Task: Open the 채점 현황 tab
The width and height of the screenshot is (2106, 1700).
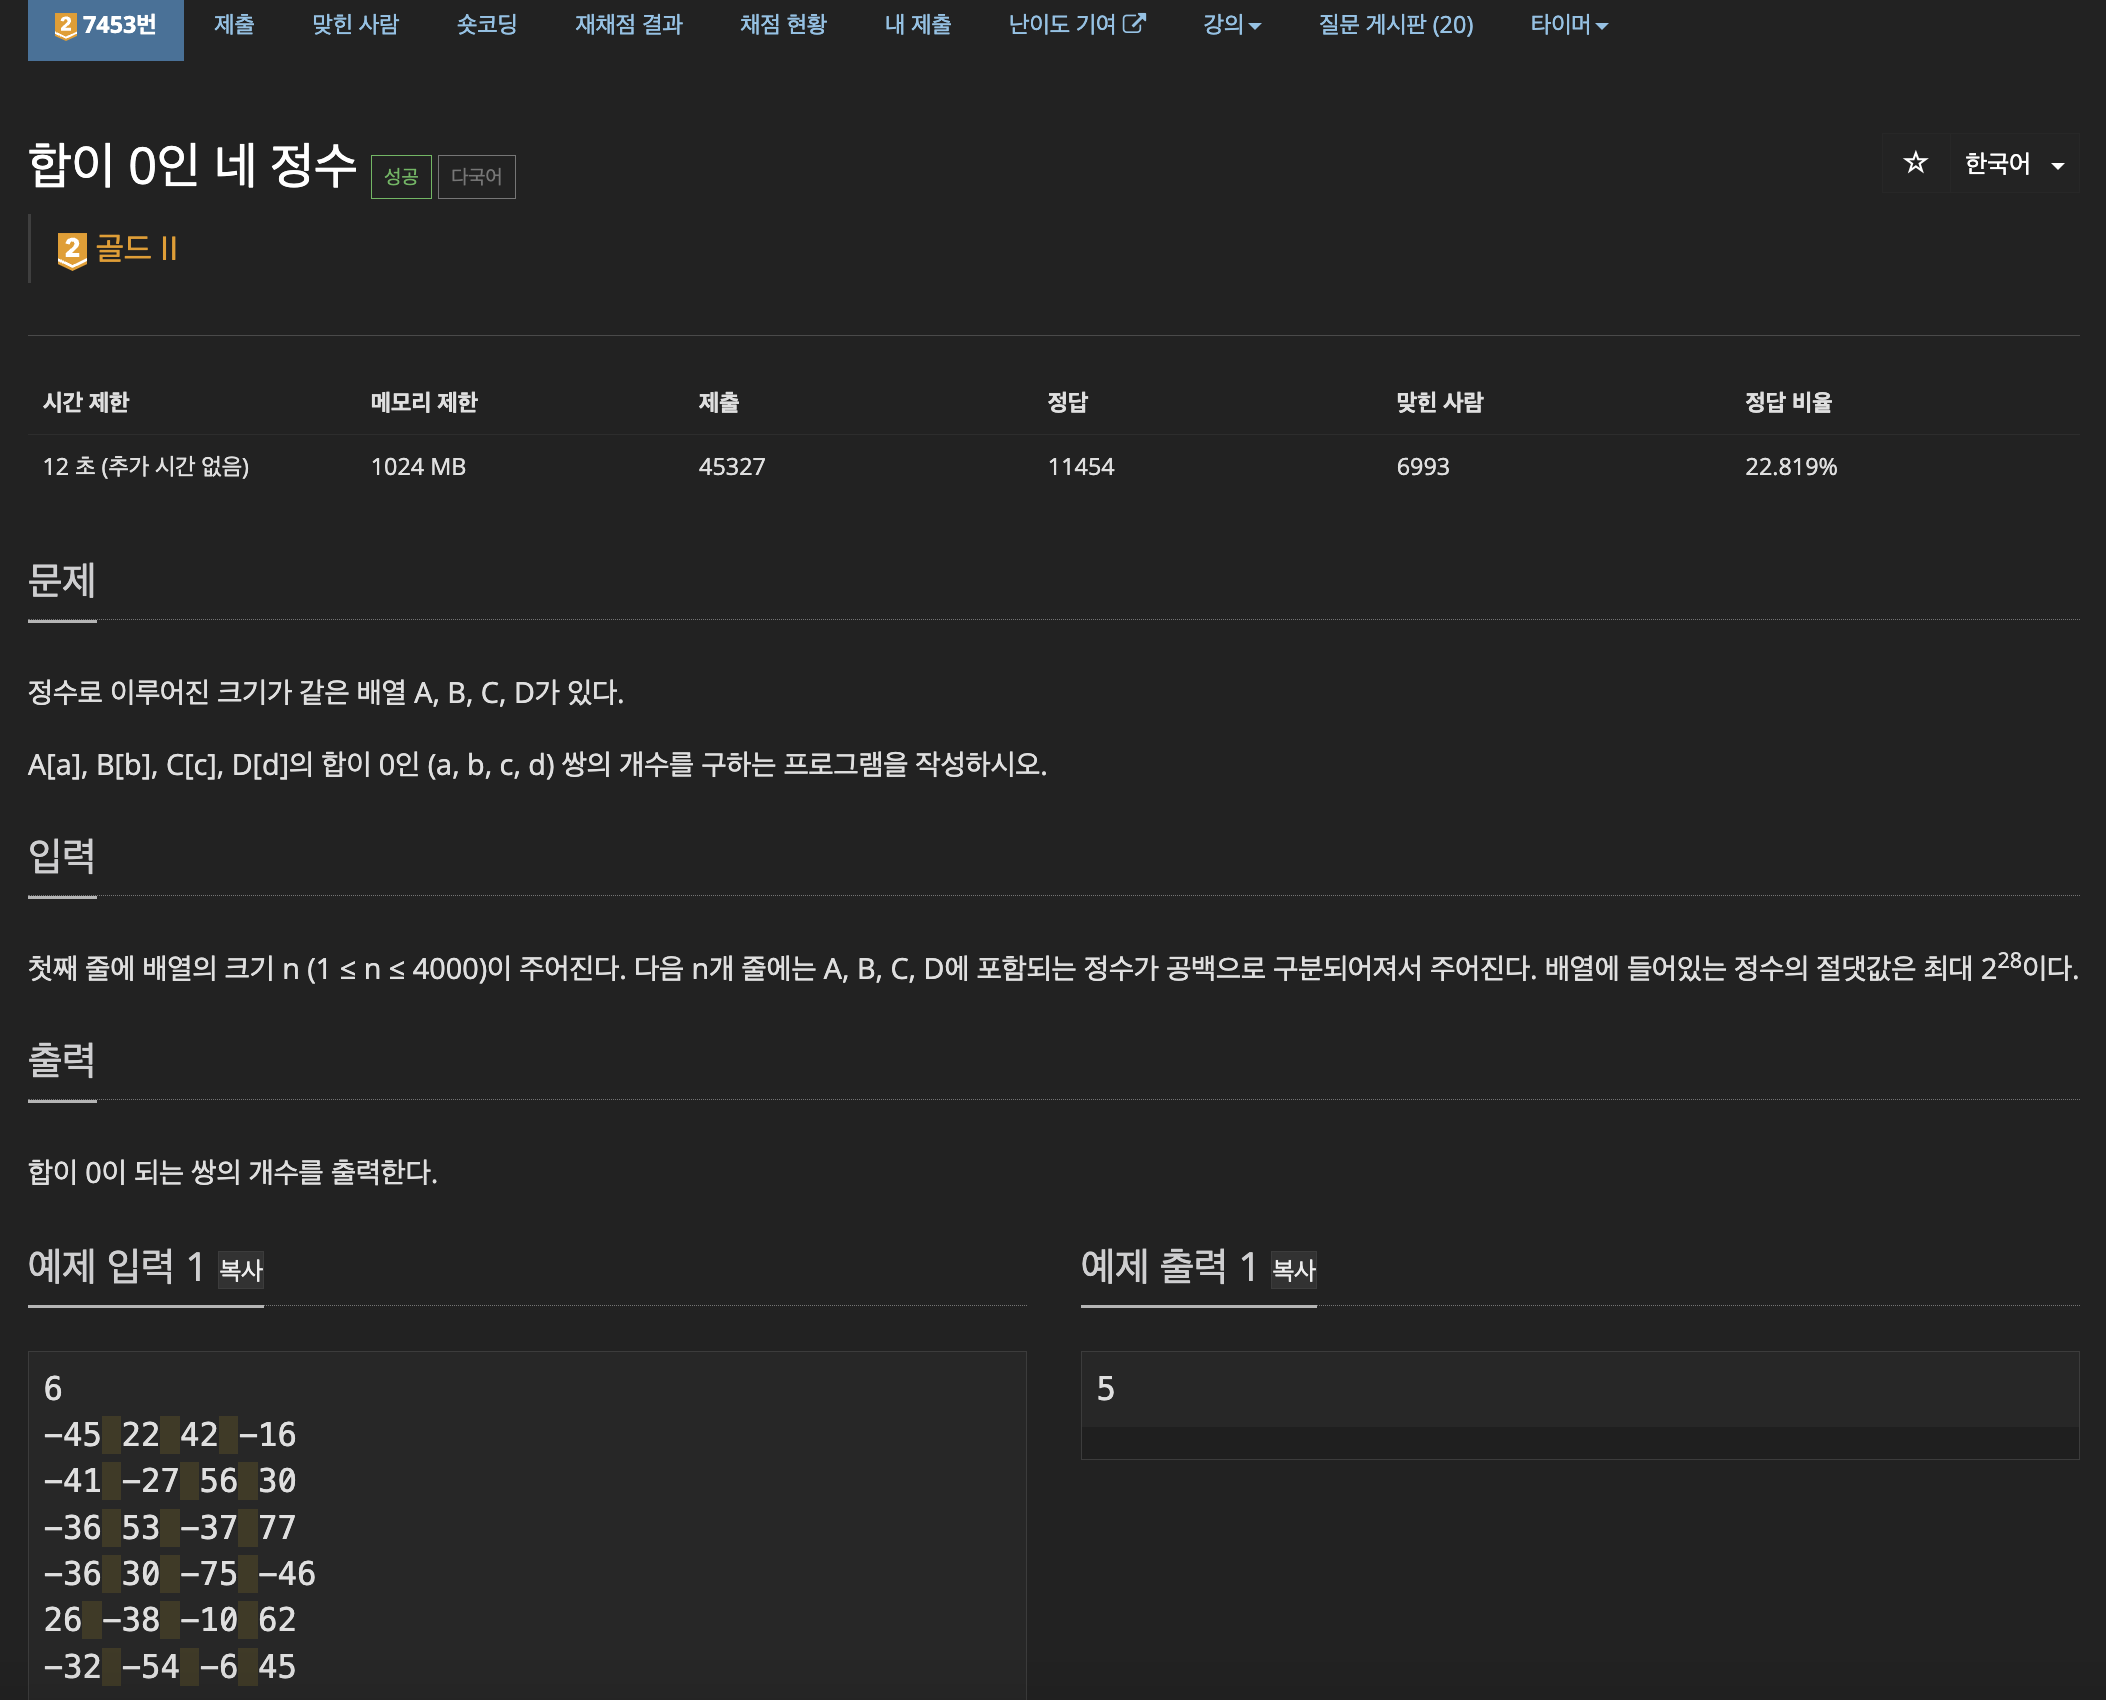Action: [783, 25]
